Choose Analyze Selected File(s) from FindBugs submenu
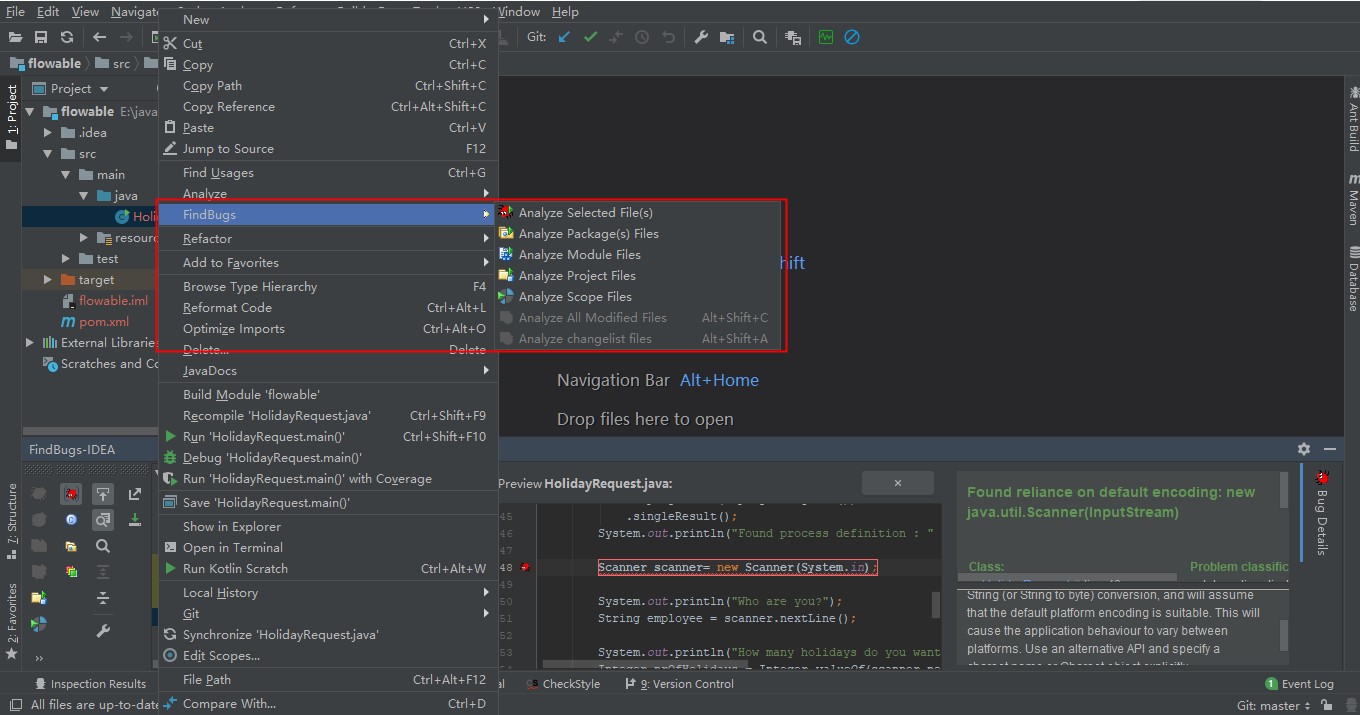1360x715 pixels. click(x=585, y=213)
